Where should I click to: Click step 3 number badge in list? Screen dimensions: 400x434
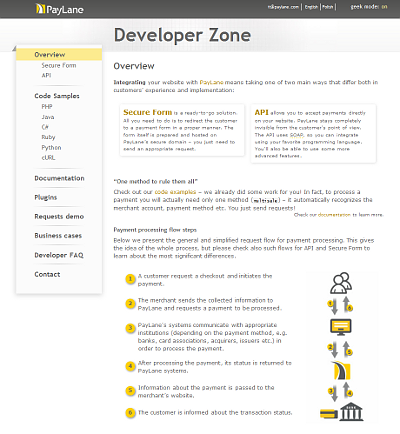[x=130, y=328]
